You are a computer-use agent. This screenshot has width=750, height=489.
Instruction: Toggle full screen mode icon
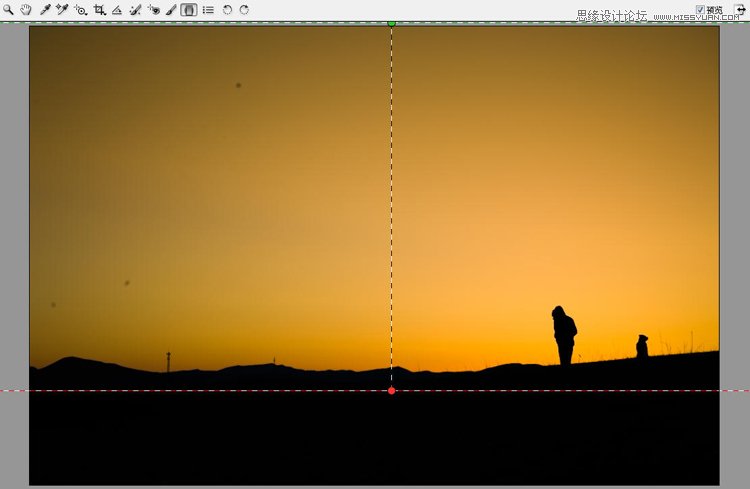click(740, 10)
